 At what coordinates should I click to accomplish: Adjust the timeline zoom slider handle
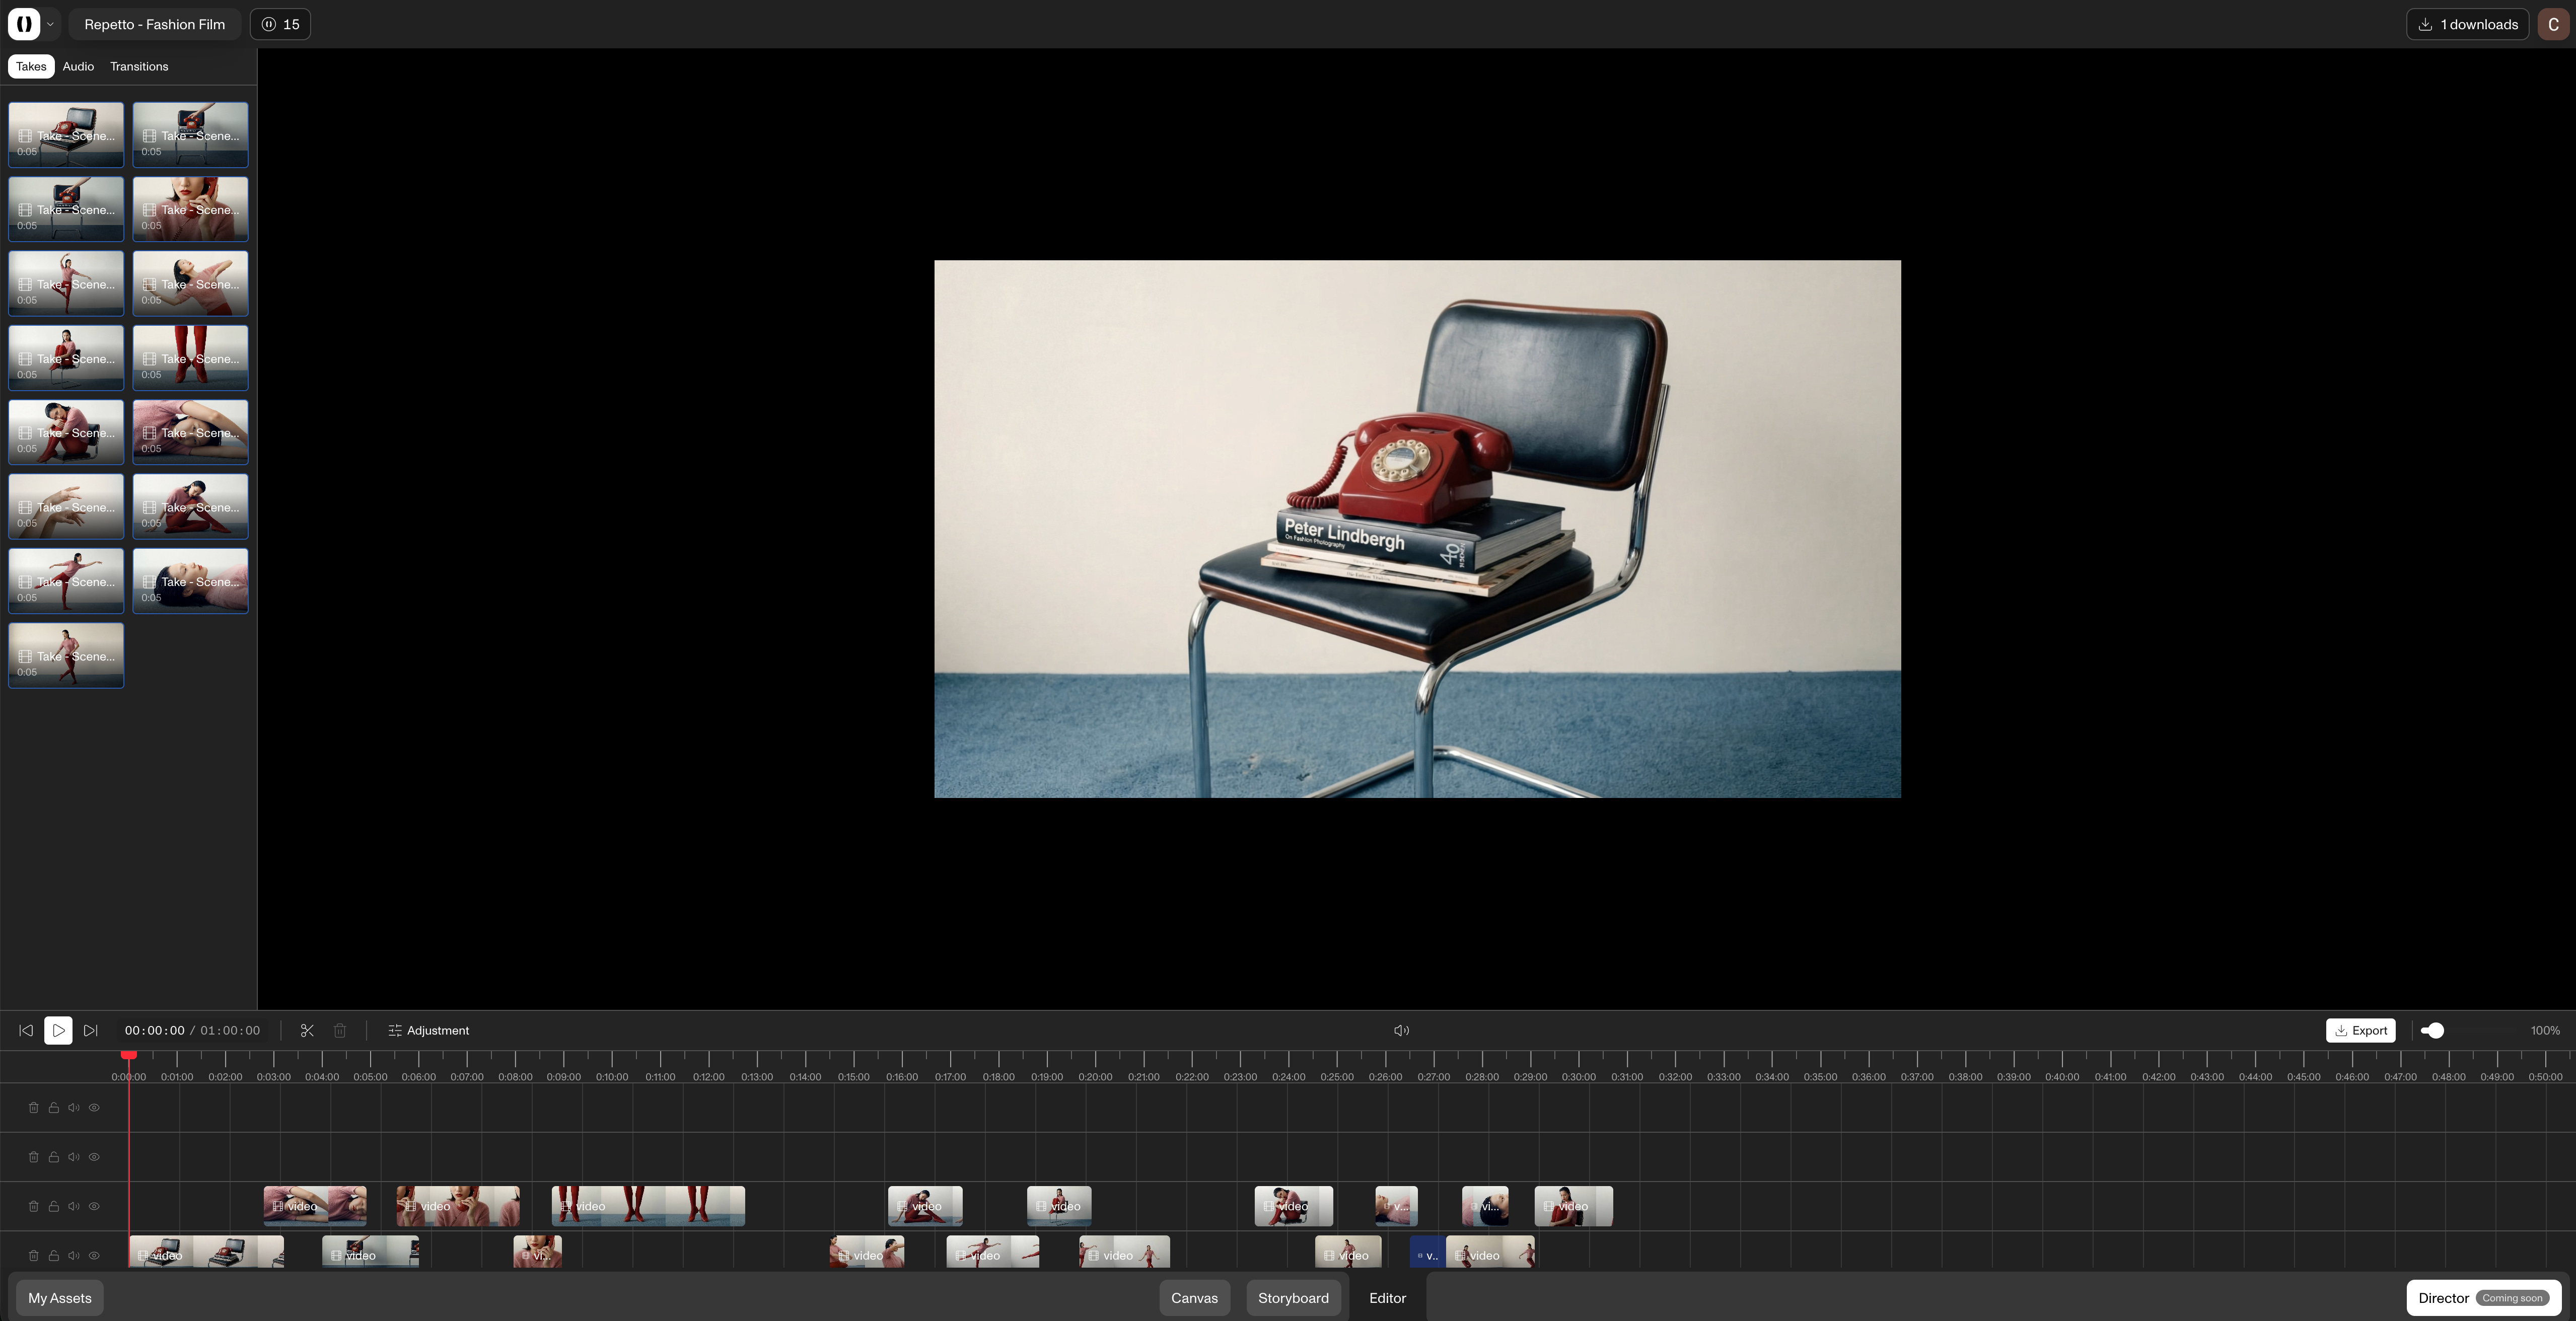[x=2436, y=1030]
